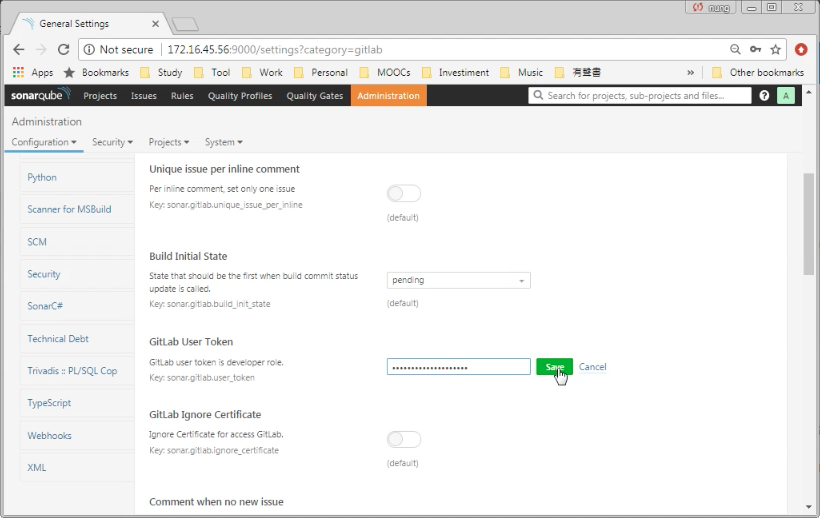The height and width of the screenshot is (518, 820).
Task: Click the scrollbar up arrow
Action: [x=808, y=92]
